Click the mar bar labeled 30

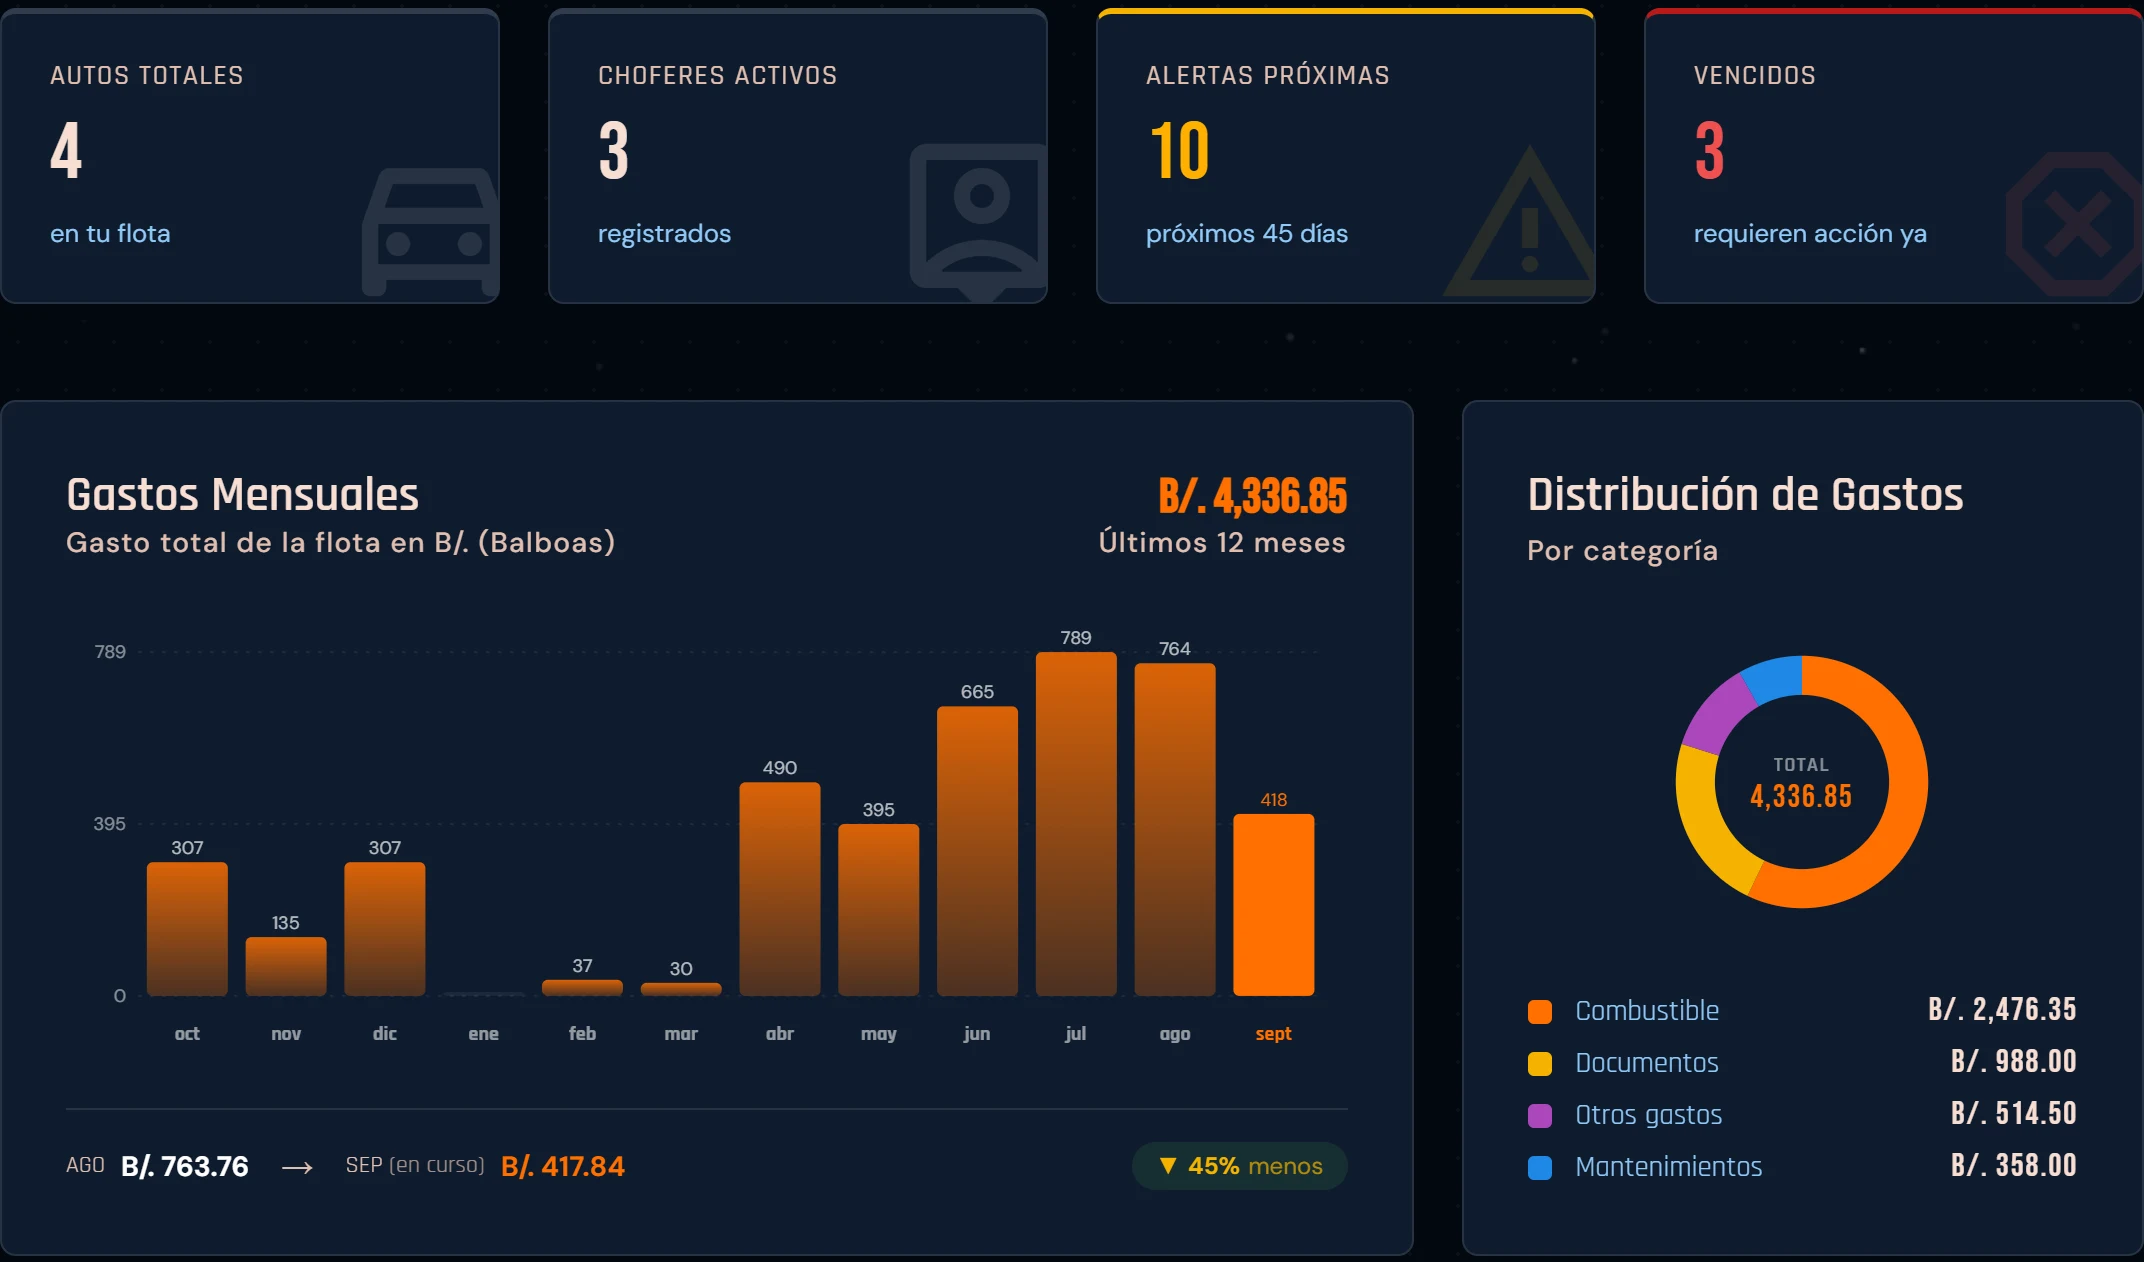click(x=681, y=989)
